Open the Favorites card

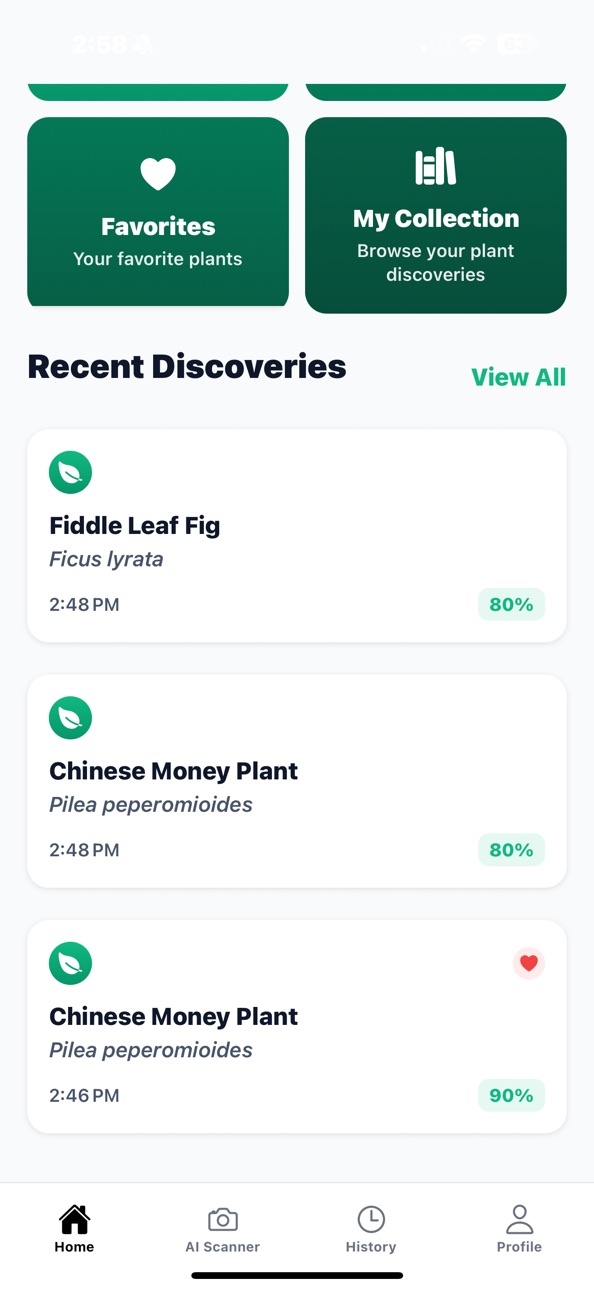(158, 212)
